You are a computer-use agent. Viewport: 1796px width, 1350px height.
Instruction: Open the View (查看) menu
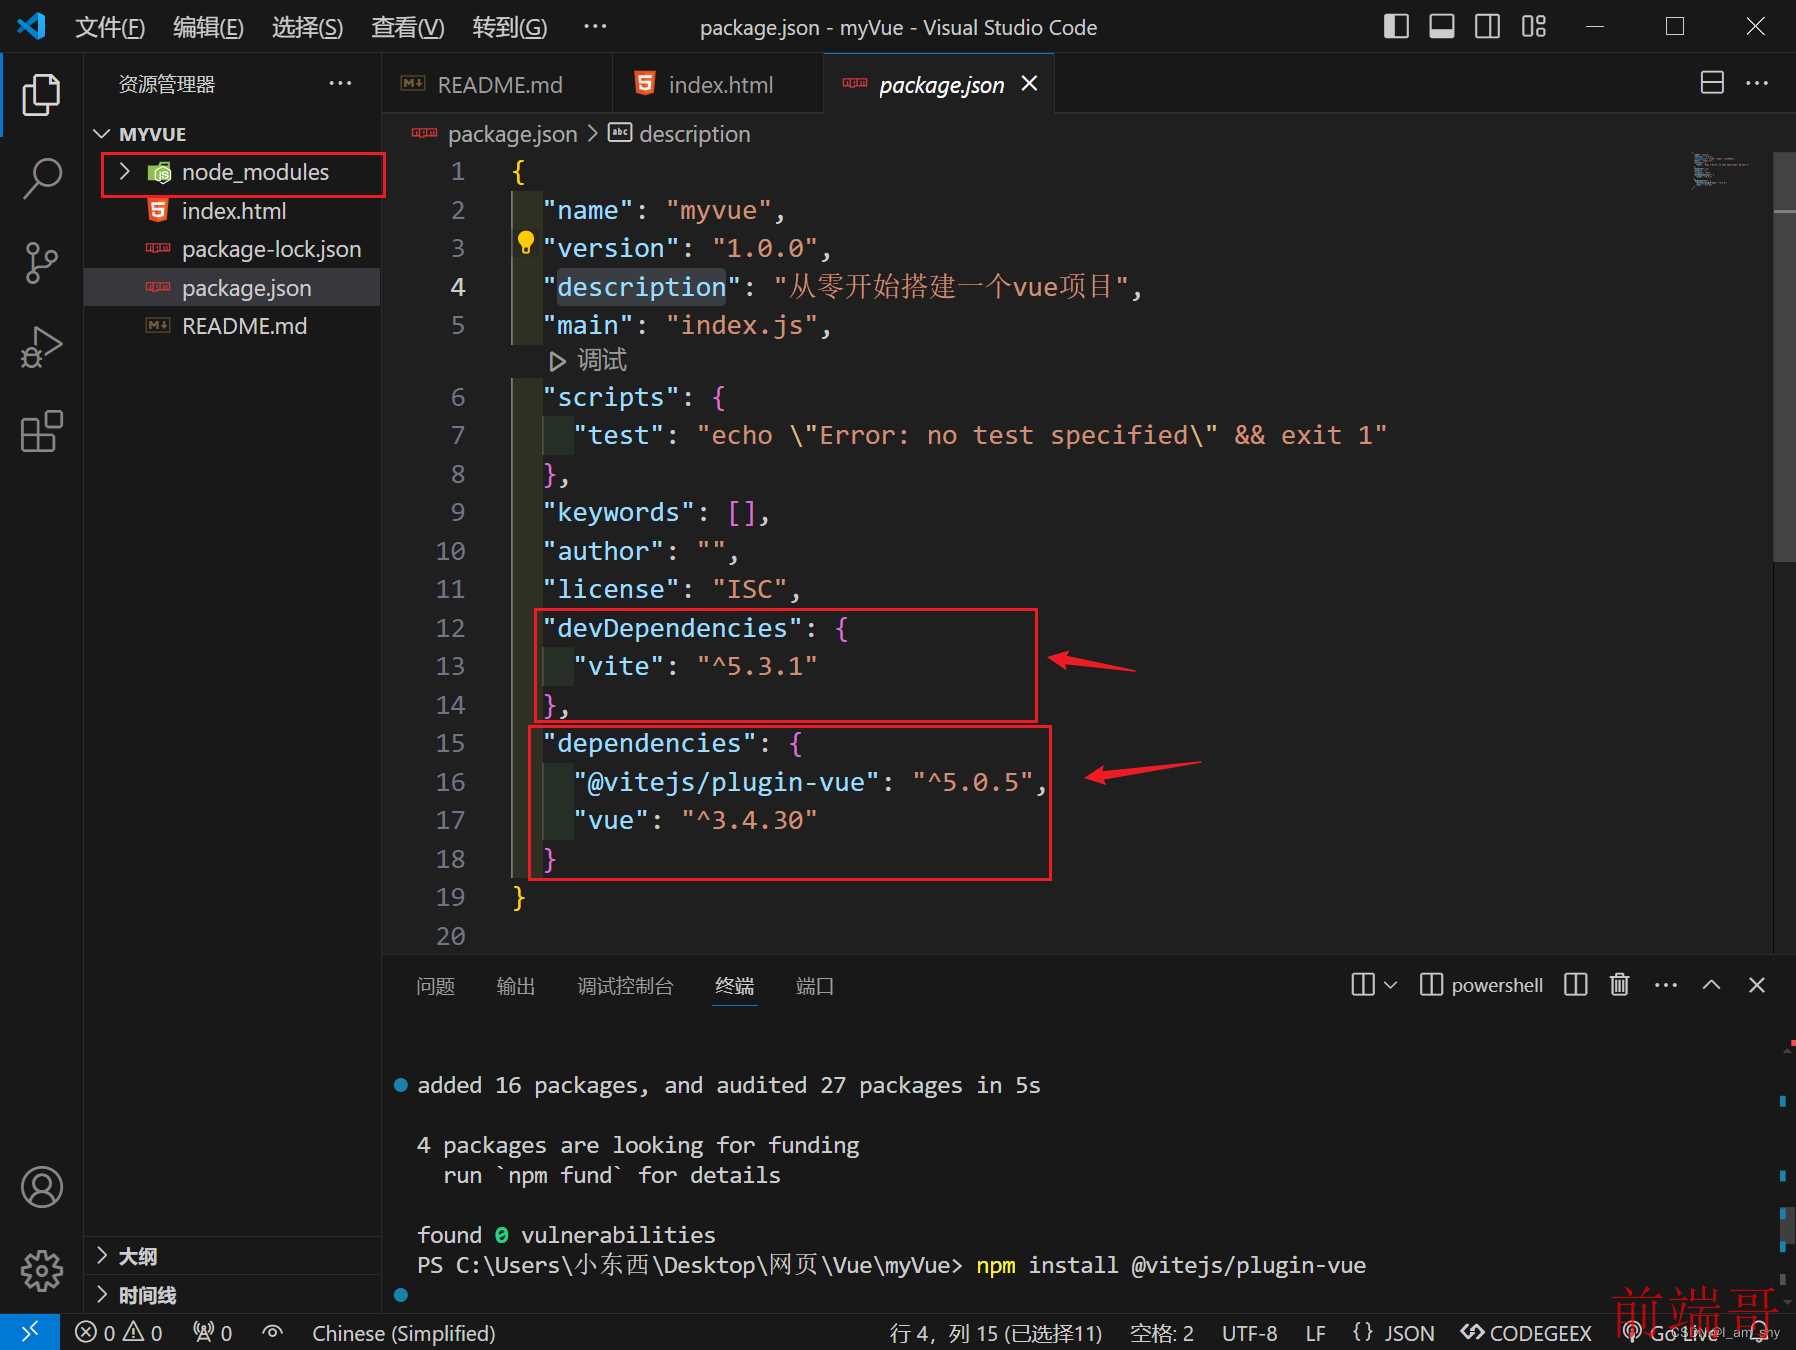coord(407,27)
